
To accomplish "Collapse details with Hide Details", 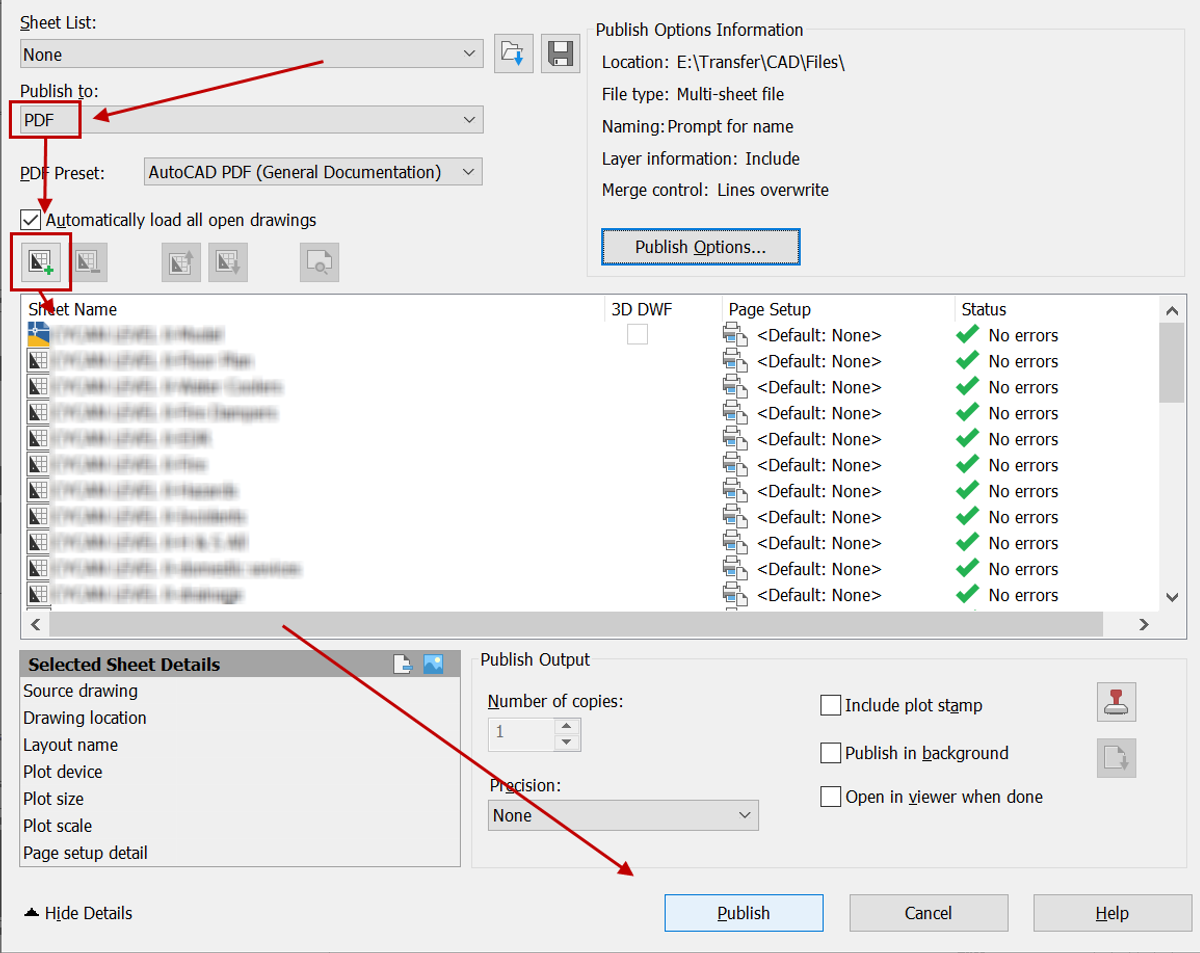I will (77, 913).
